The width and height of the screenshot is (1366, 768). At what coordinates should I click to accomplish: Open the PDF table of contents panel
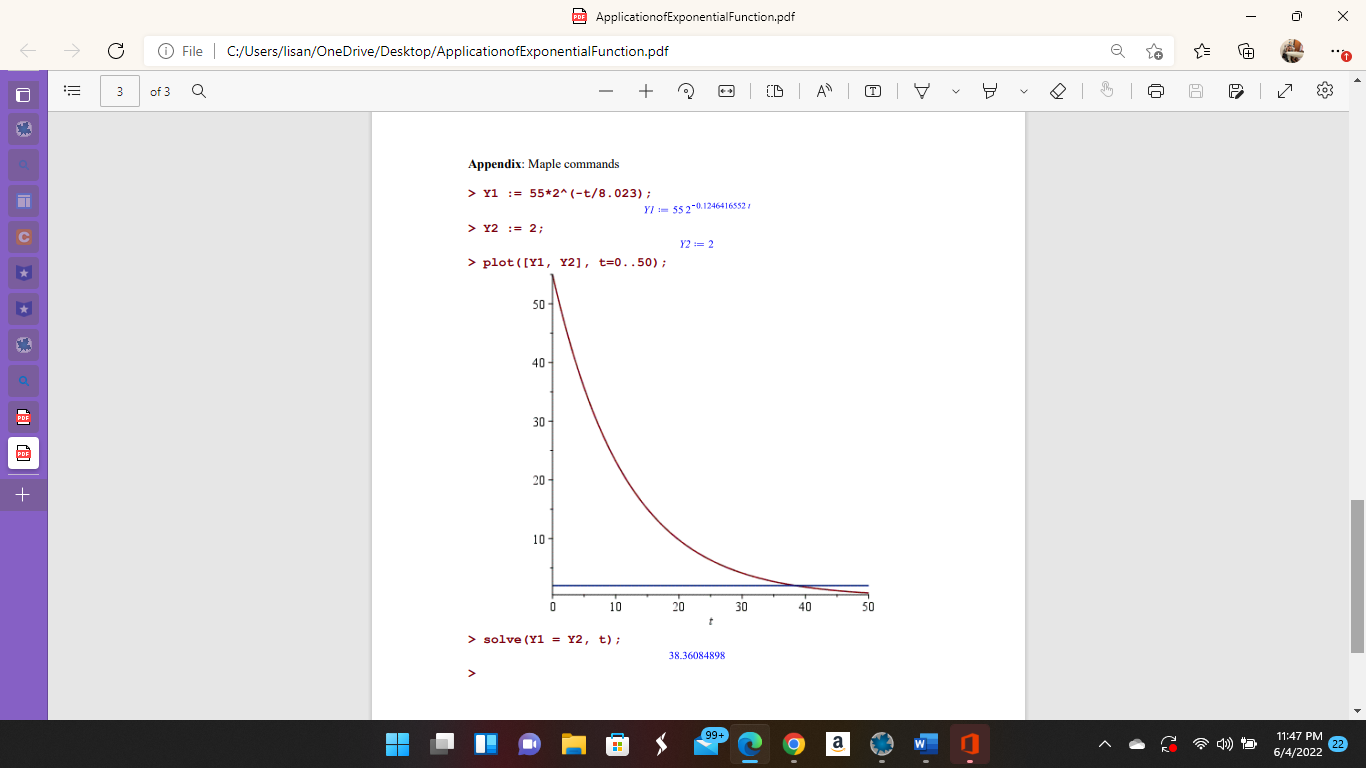click(x=71, y=91)
